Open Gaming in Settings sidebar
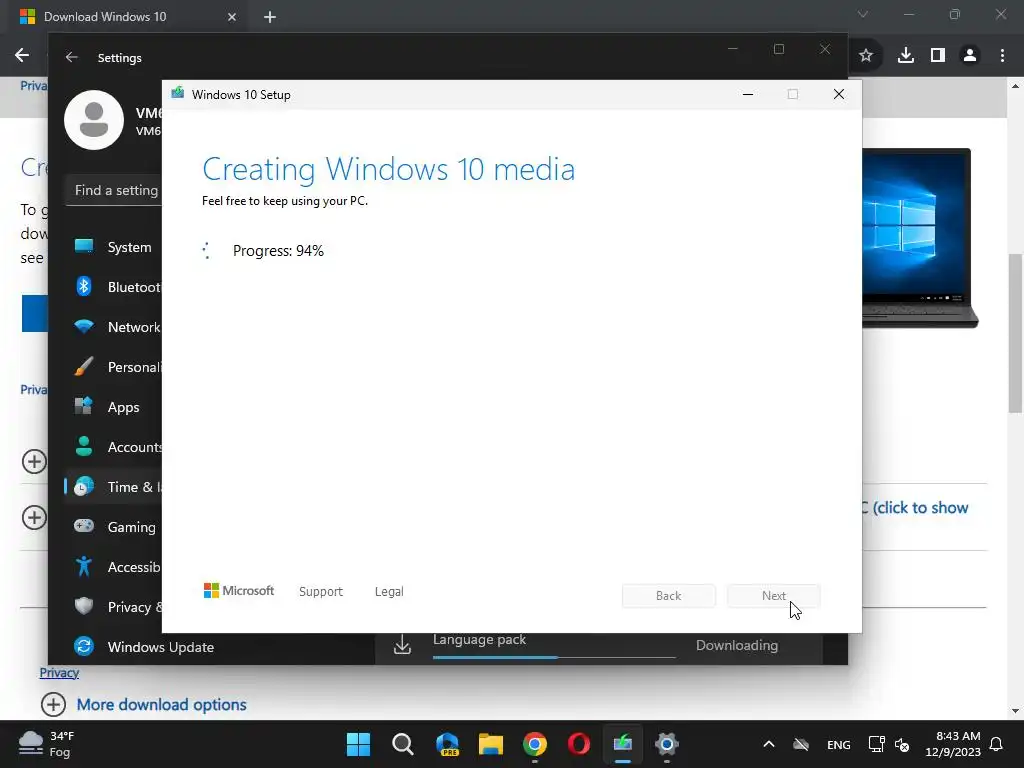Viewport: 1024px width, 768px height. 114,526
